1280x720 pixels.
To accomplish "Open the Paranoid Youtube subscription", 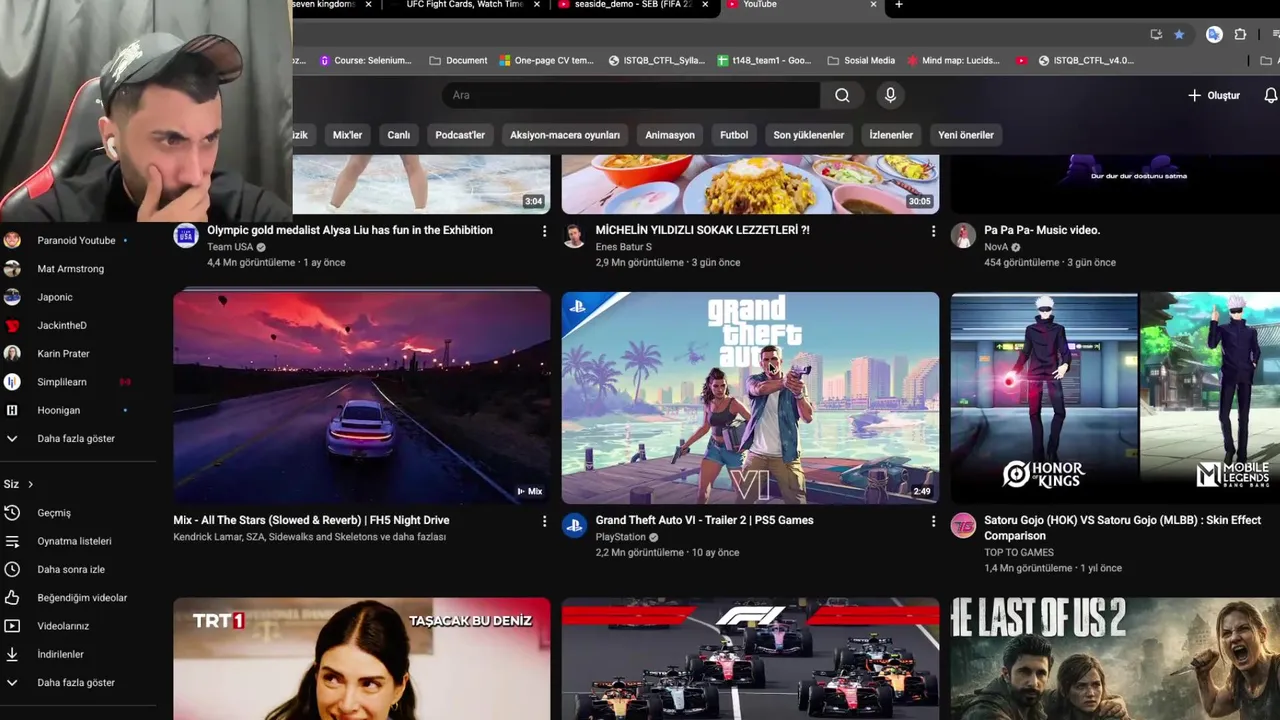I will [76, 240].
